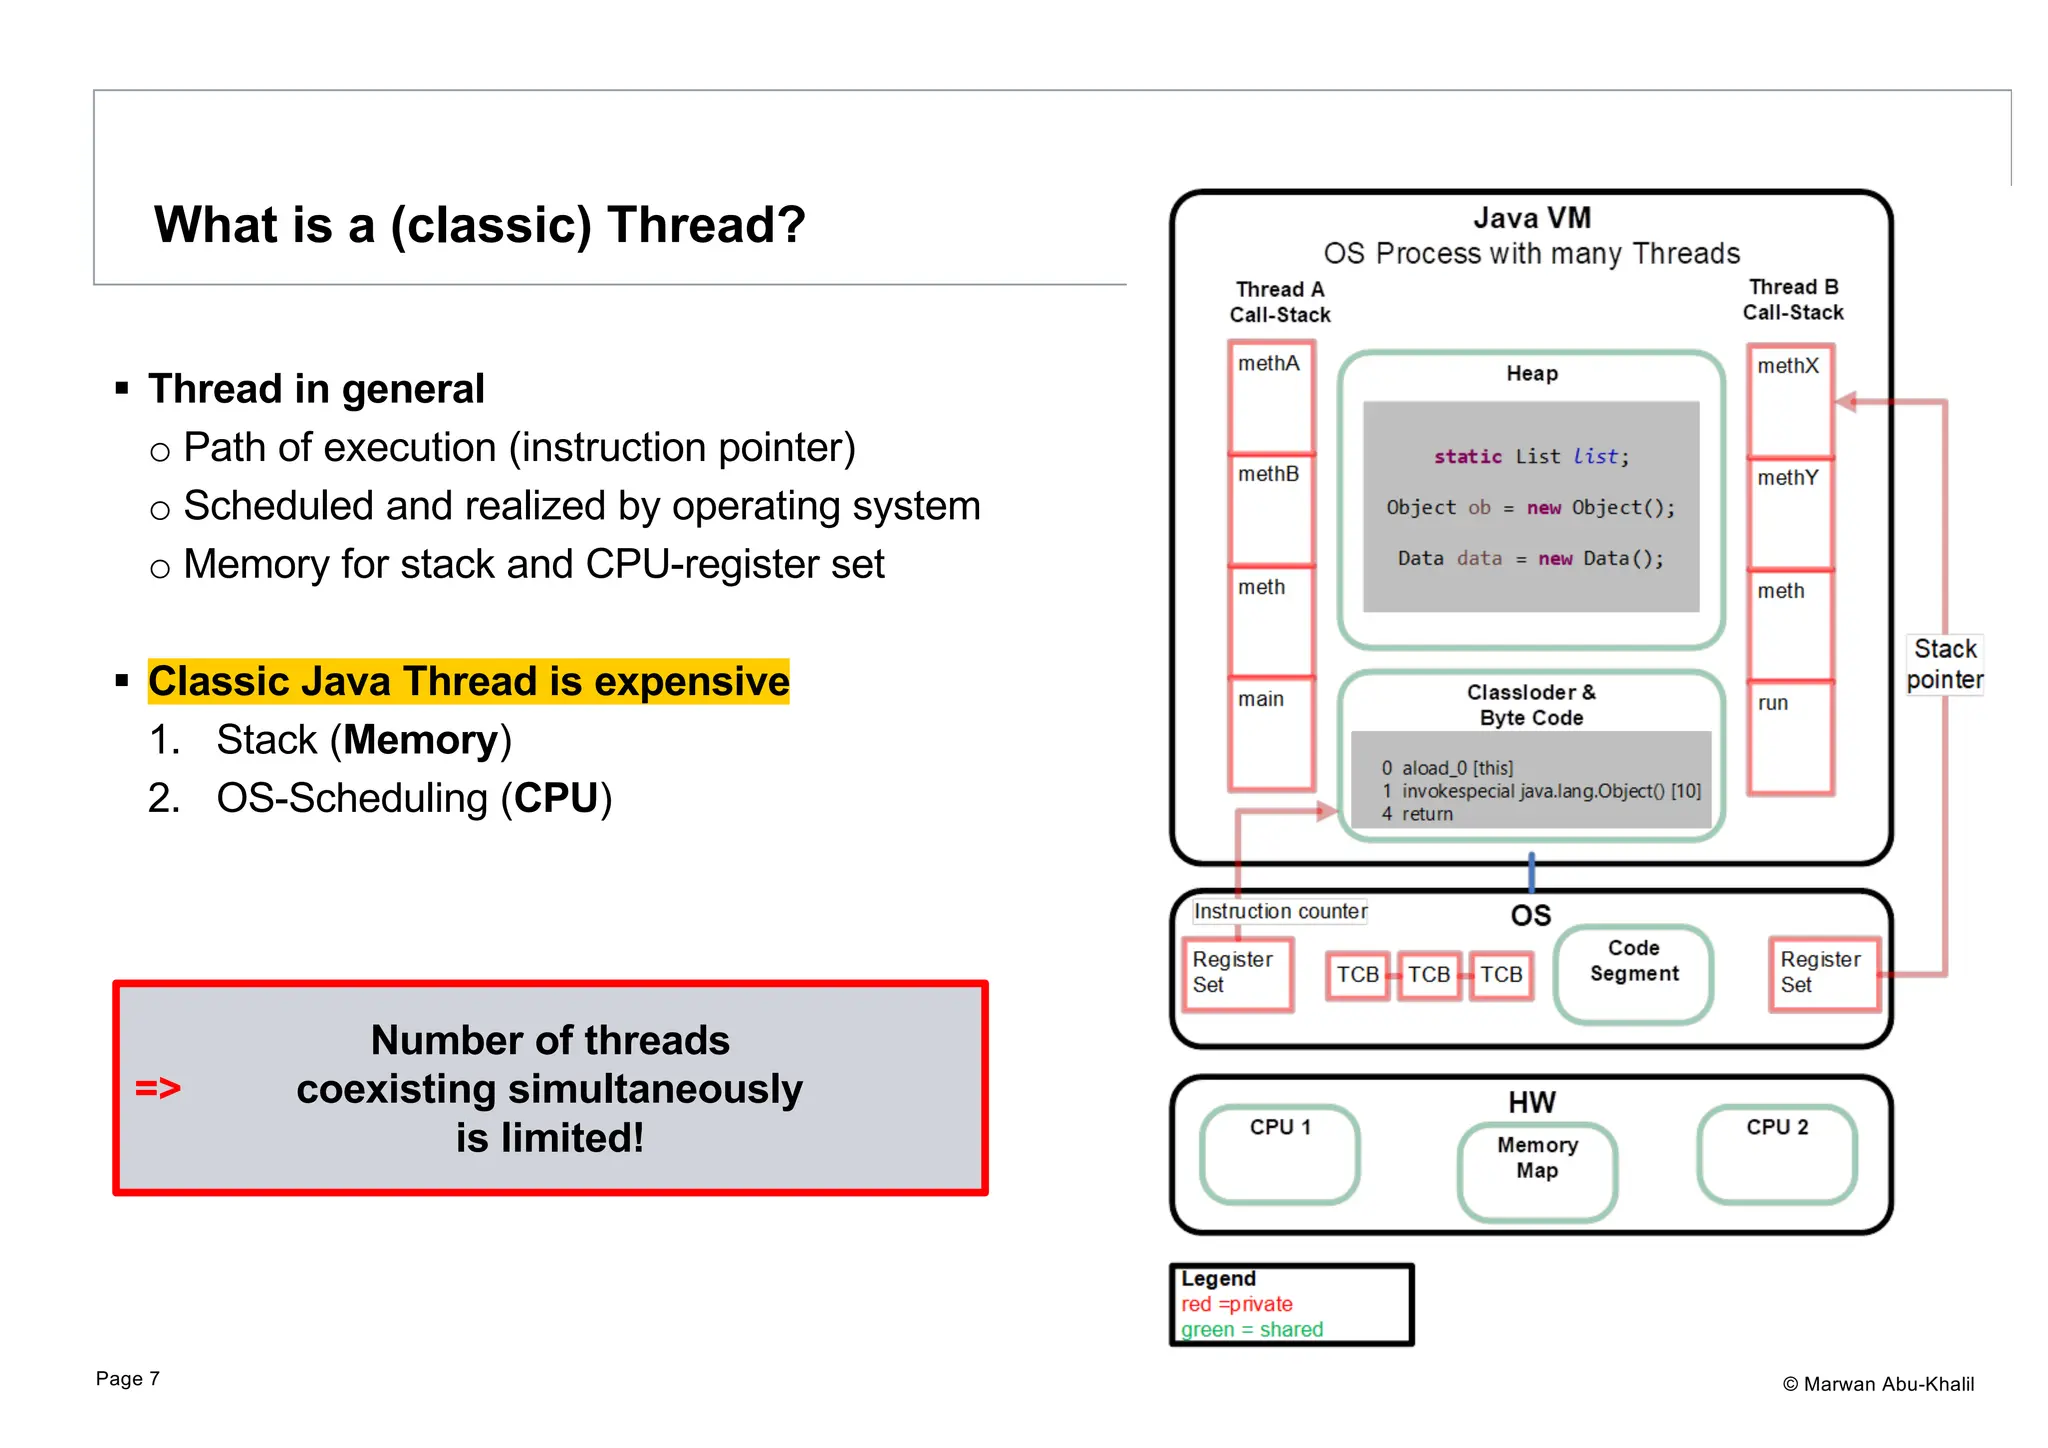Select the run frame in Thread B

[x=1789, y=738]
